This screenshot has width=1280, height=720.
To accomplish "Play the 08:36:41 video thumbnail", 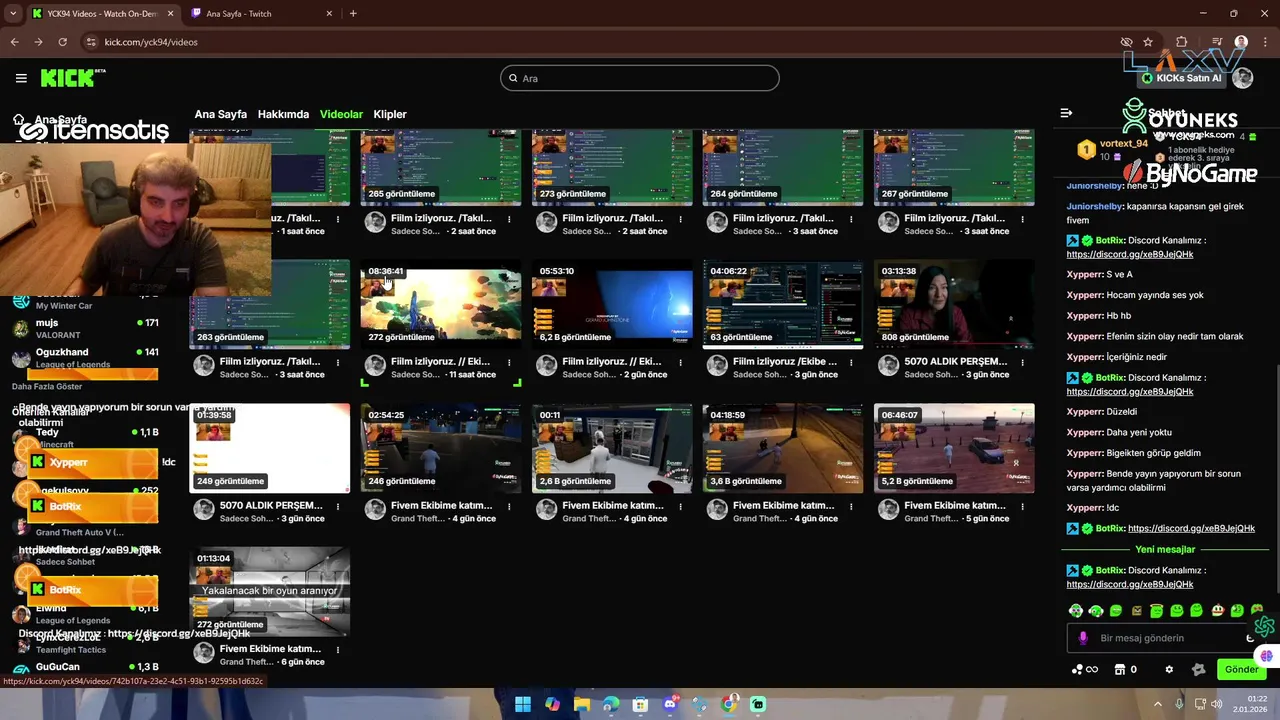I will click(440, 305).
